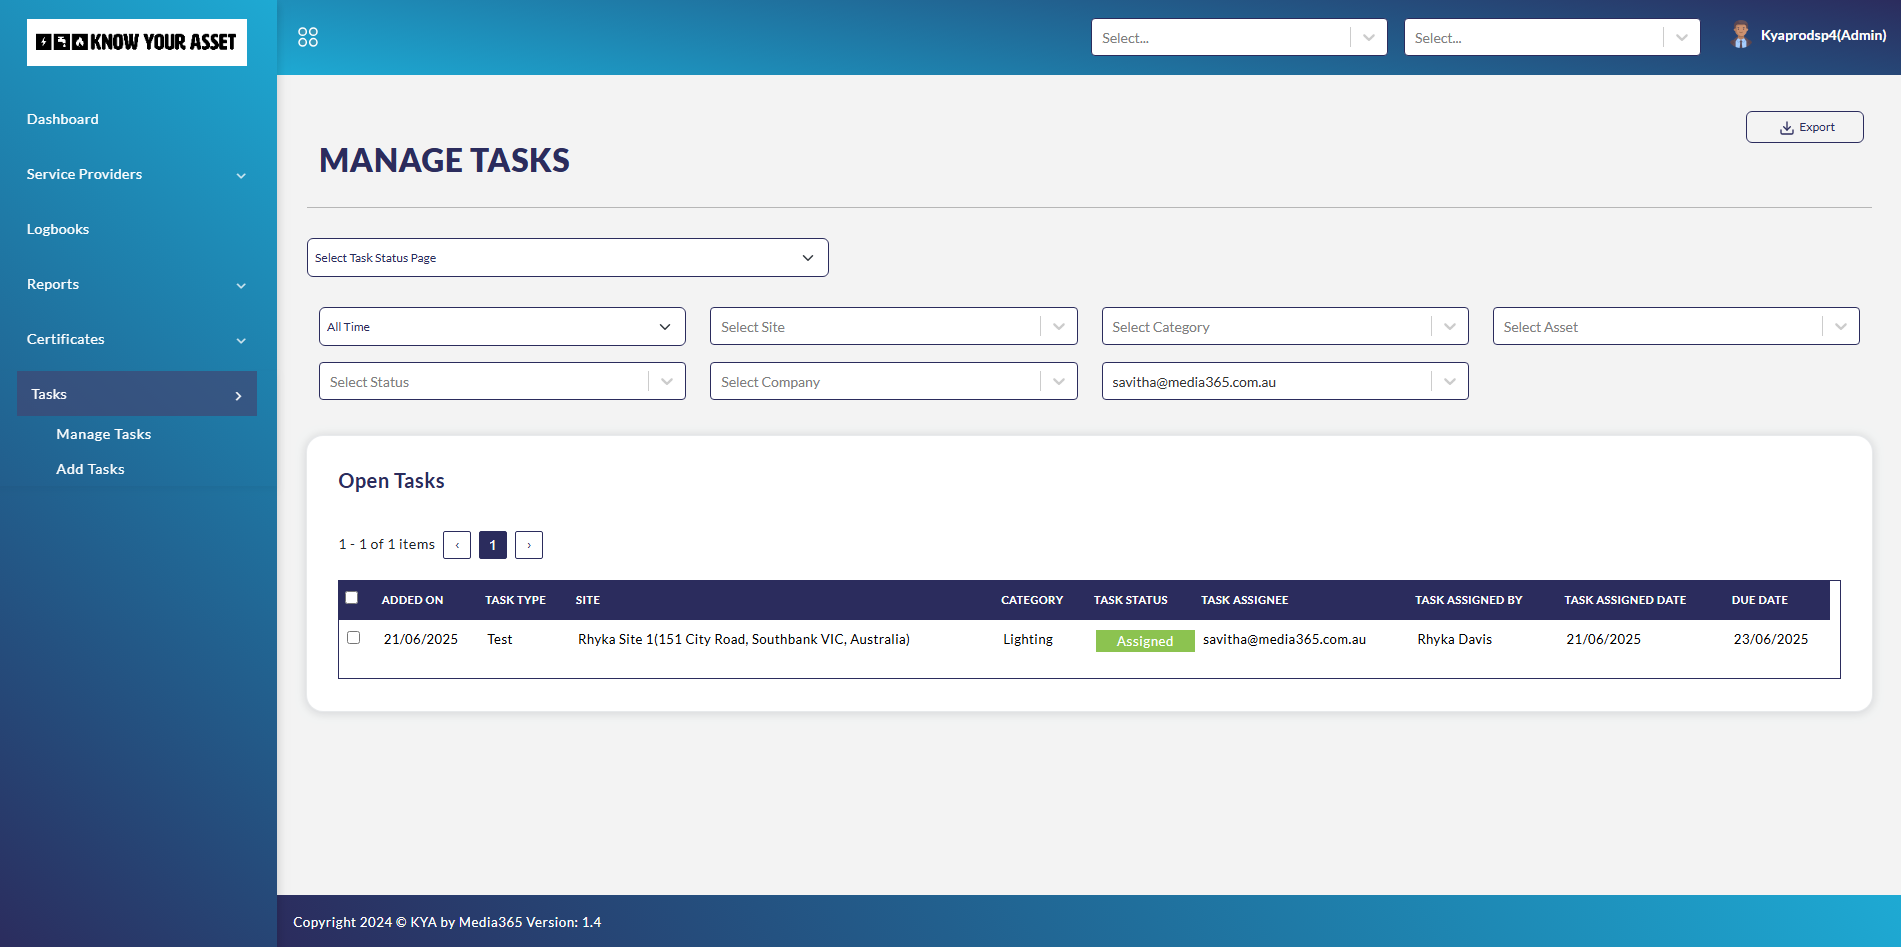The width and height of the screenshot is (1901, 947).
Task: Click the Know Your Asset logo
Action: (x=137, y=42)
